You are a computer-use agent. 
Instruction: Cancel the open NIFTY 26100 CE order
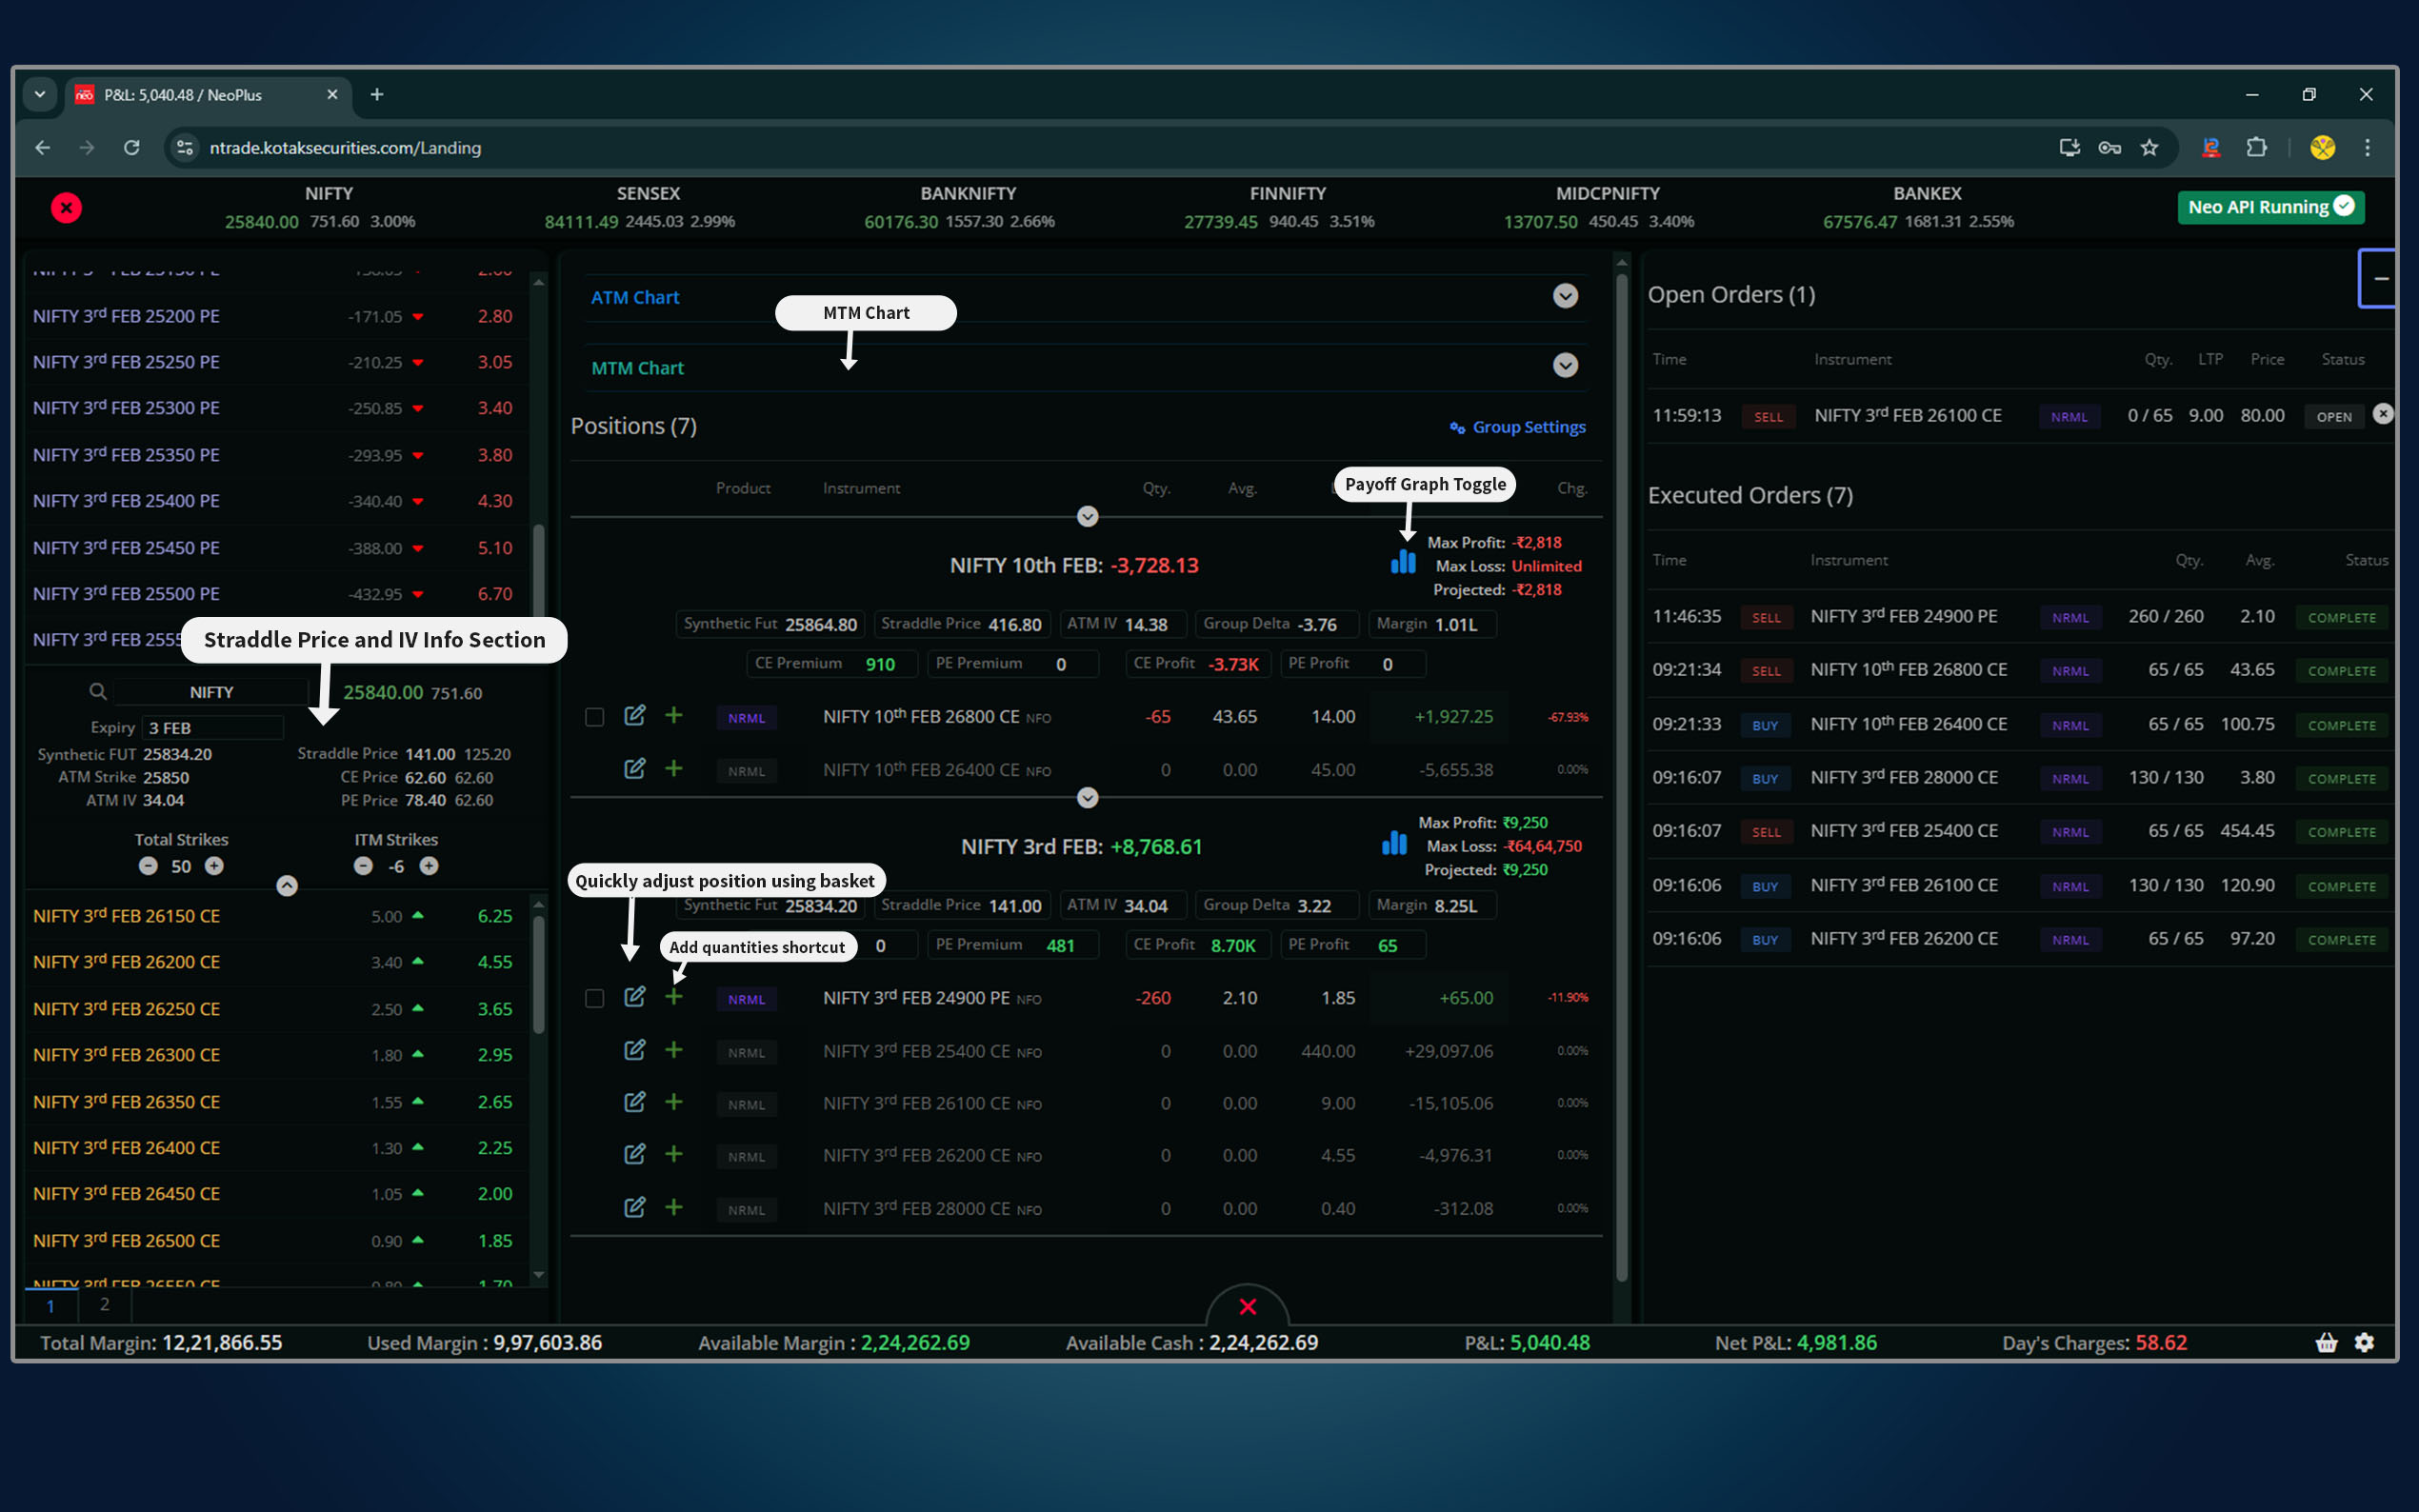(x=2383, y=414)
